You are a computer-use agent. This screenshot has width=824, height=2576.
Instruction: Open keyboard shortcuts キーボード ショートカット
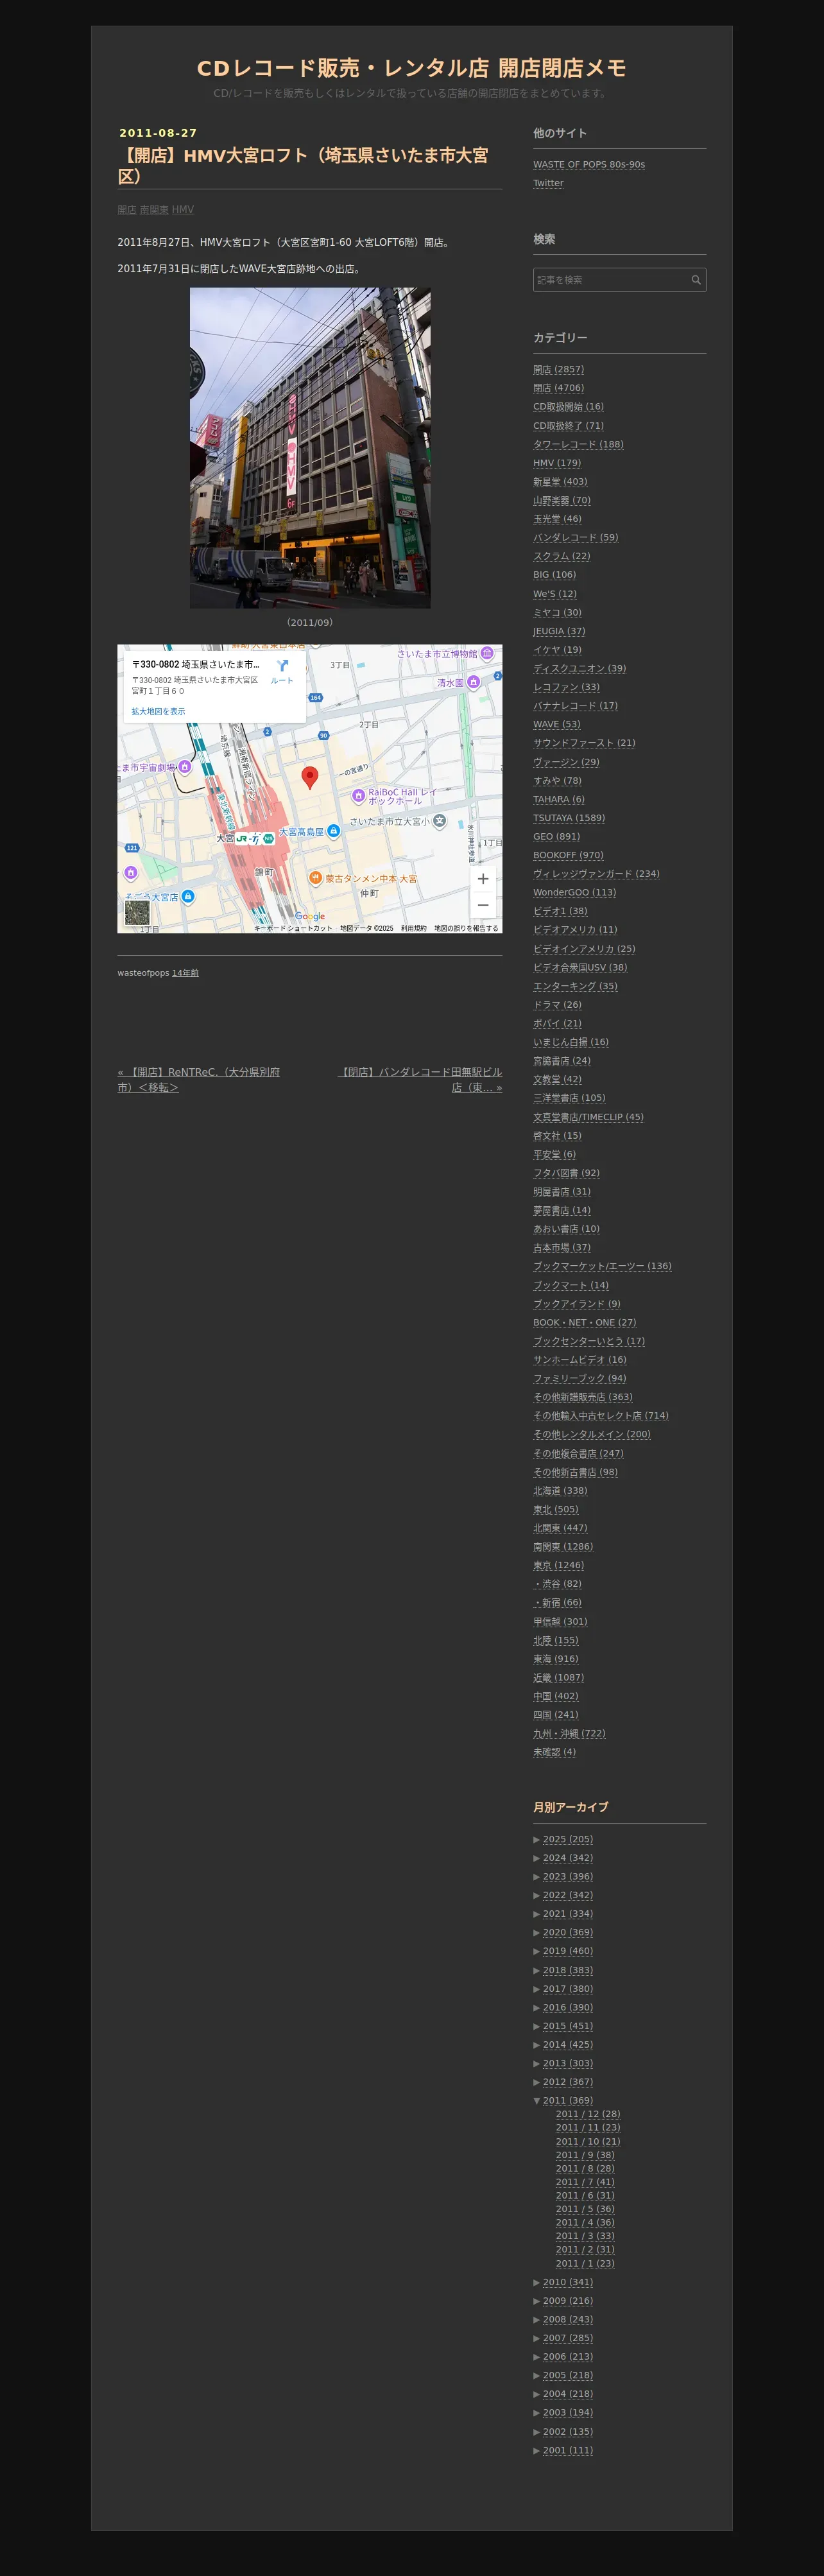293,928
